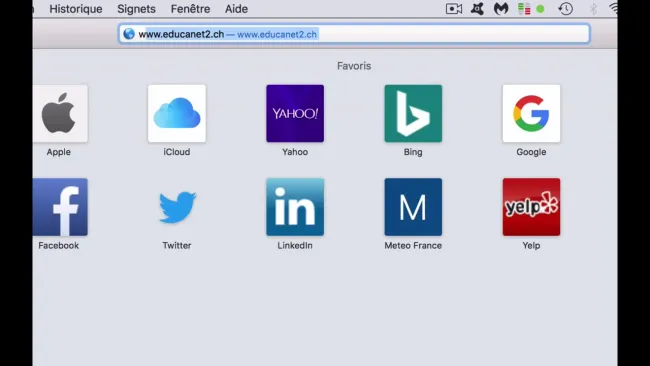Click the Yahoo label text
The width and height of the screenshot is (650, 366).
pyautogui.click(x=295, y=152)
